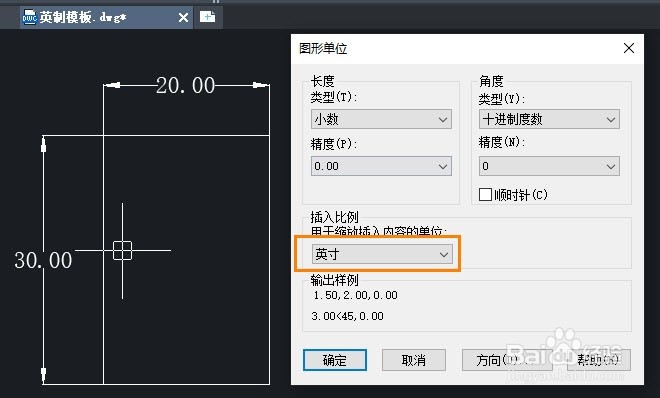This screenshot has height=398, width=660.
Task: Switch to the 英制模板.dwg drawing tab
Action: click(106, 17)
